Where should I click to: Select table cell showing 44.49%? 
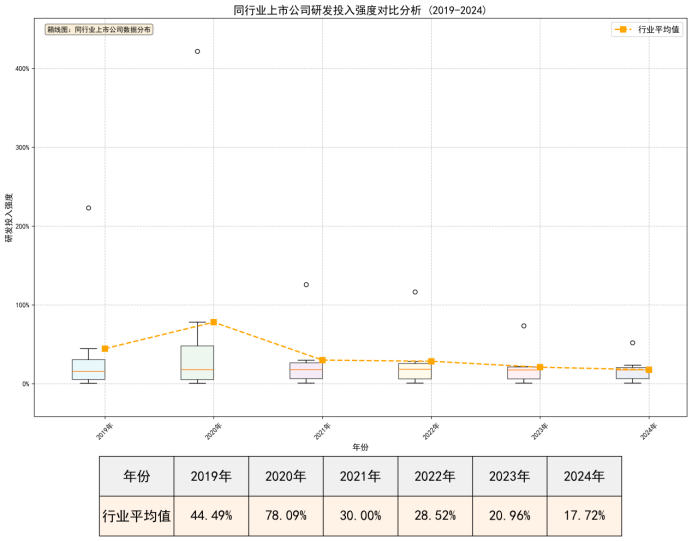(x=211, y=516)
